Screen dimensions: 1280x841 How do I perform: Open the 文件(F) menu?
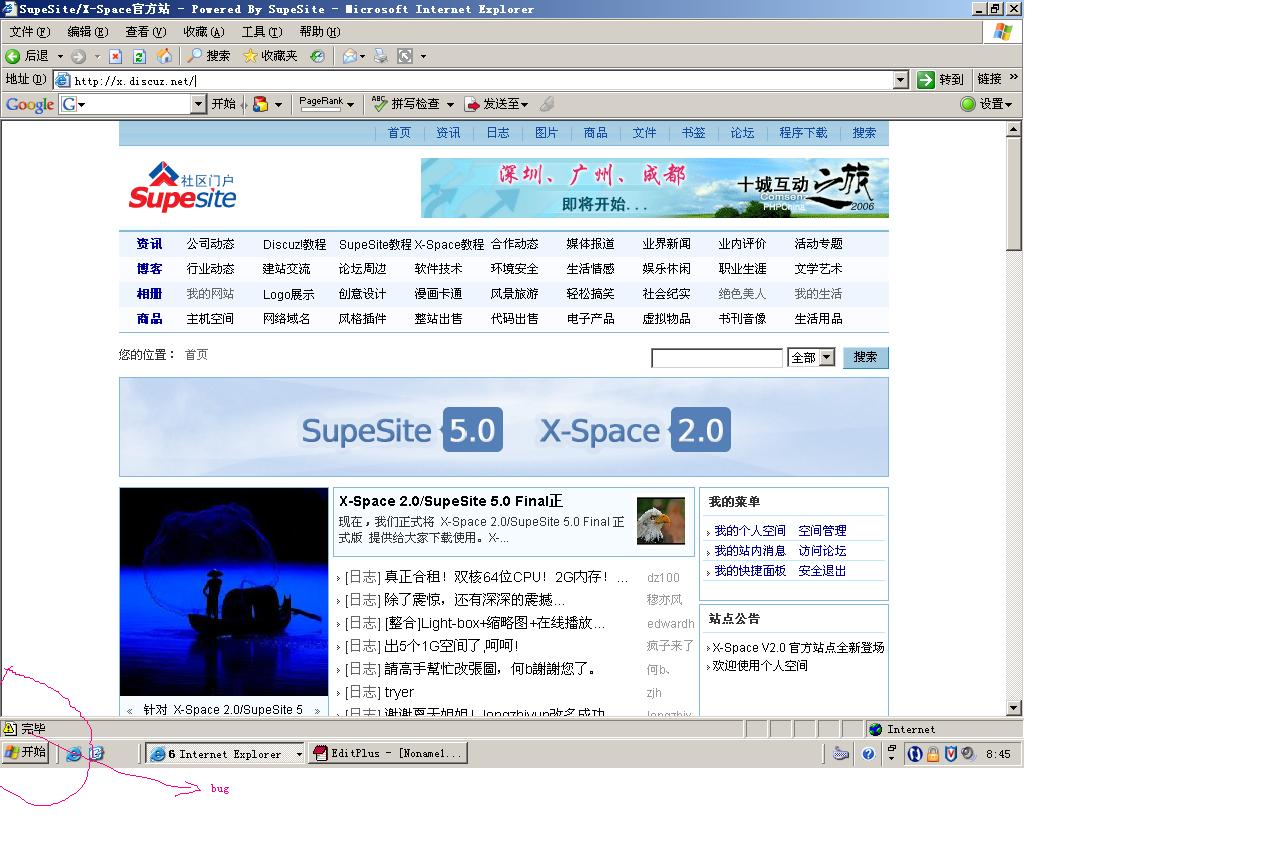click(x=29, y=32)
